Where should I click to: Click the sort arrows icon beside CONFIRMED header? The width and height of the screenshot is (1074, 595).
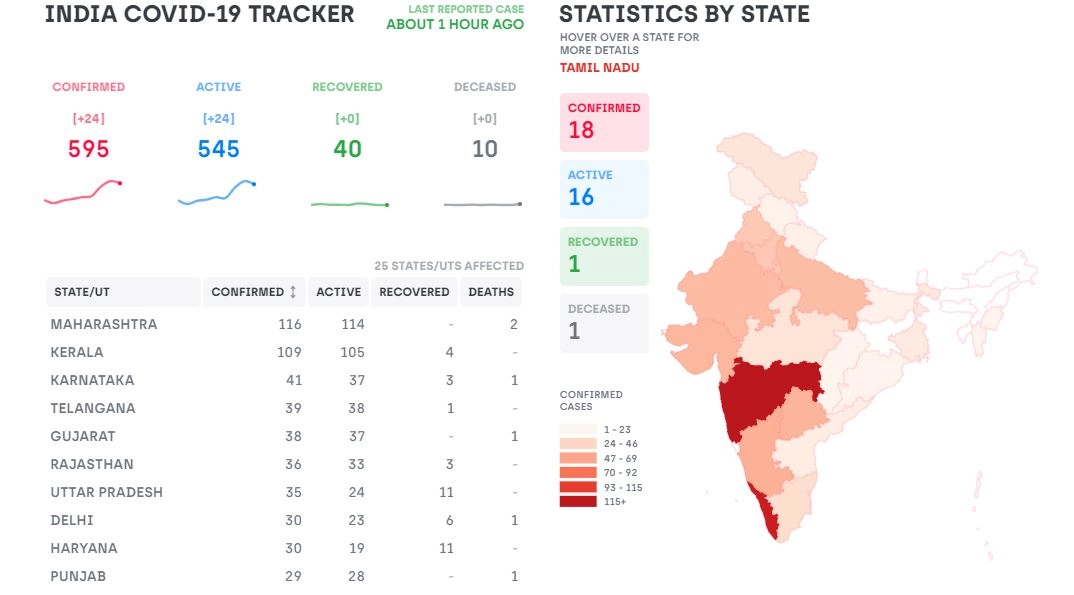[x=293, y=292]
